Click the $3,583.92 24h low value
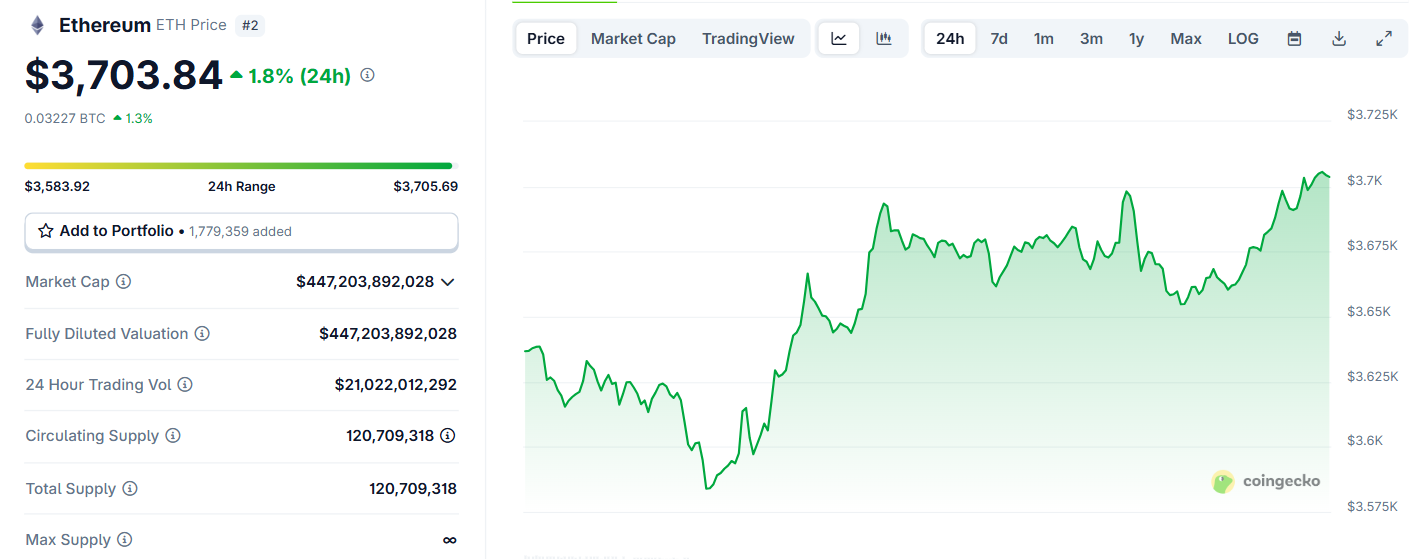 (x=57, y=186)
